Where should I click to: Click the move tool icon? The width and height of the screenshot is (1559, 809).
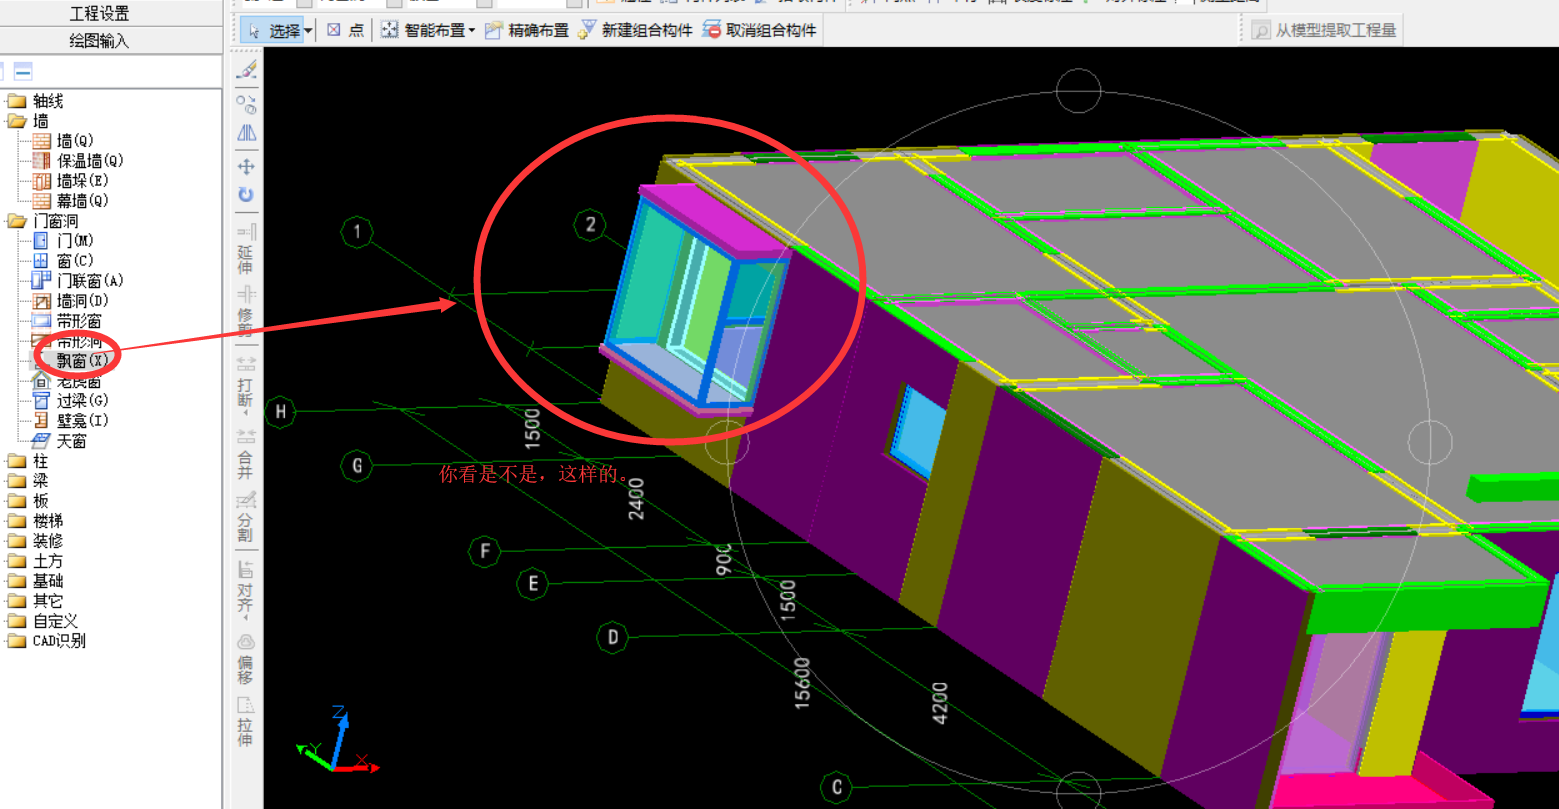246,166
